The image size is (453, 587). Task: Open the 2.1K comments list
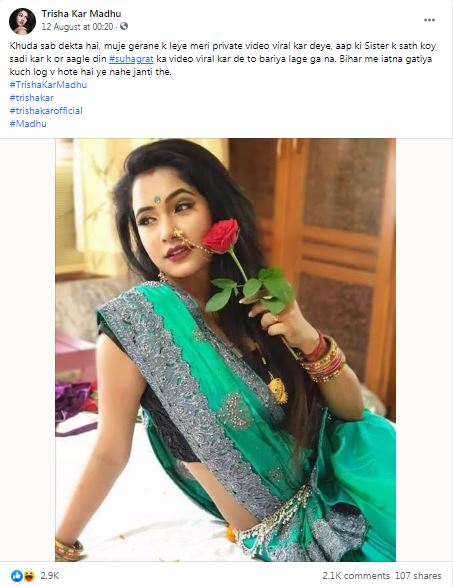pos(356,575)
